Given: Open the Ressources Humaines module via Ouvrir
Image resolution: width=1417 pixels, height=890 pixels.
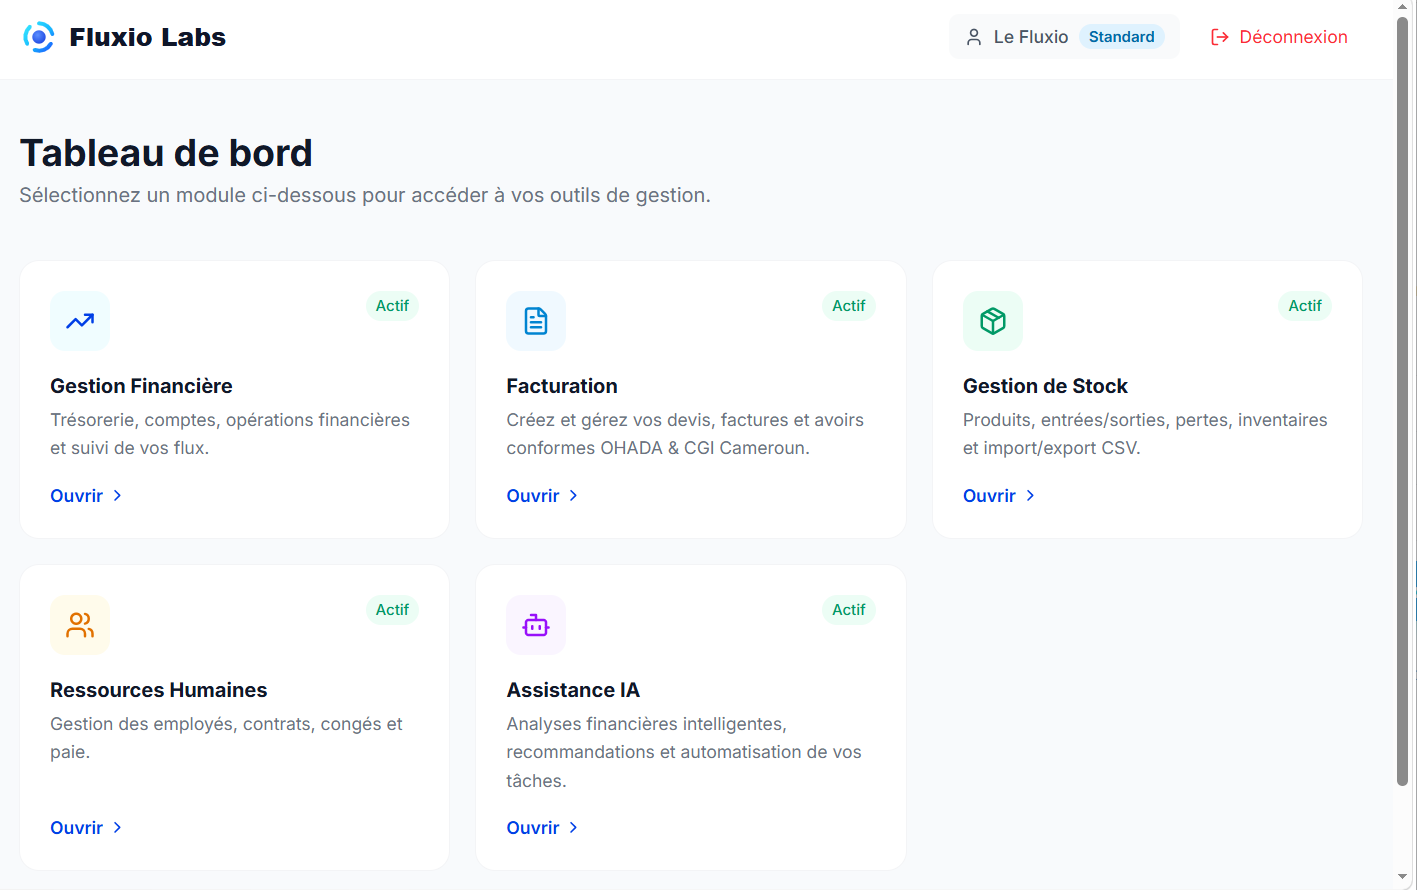Looking at the screenshot, I should coord(87,828).
